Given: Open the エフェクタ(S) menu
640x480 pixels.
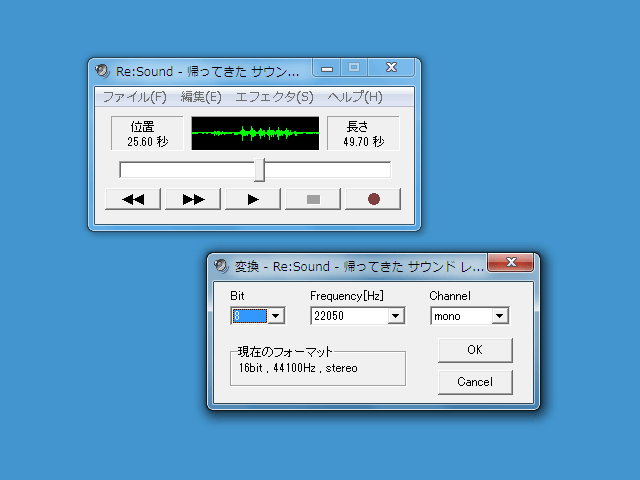Looking at the screenshot, I should click(x=274, y=97).
